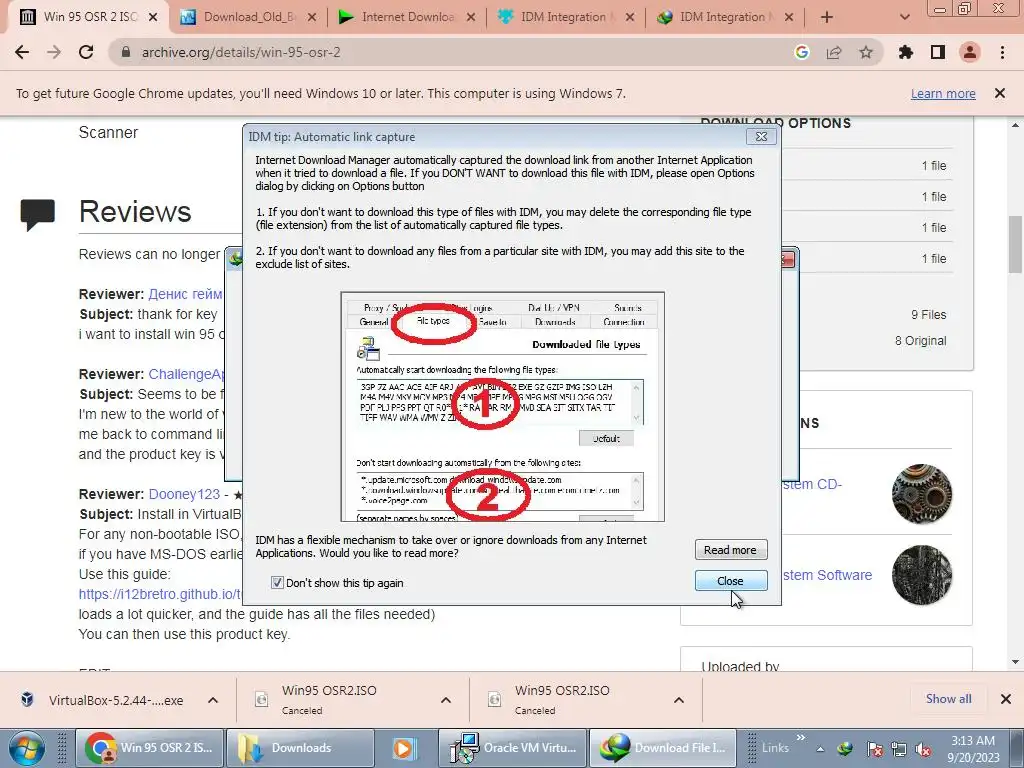Viewport: 1024px width, 768px height.
Task: Open Downloads folder taskbar item
Action: 299,748
